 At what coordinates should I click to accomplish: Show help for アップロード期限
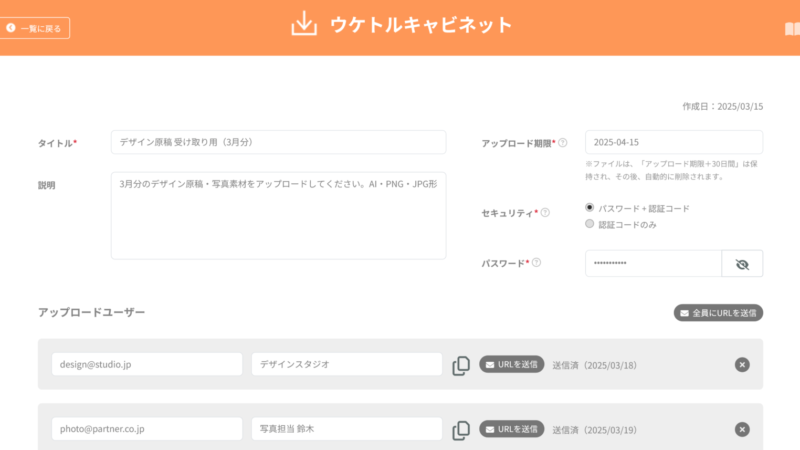click(563, 143)
